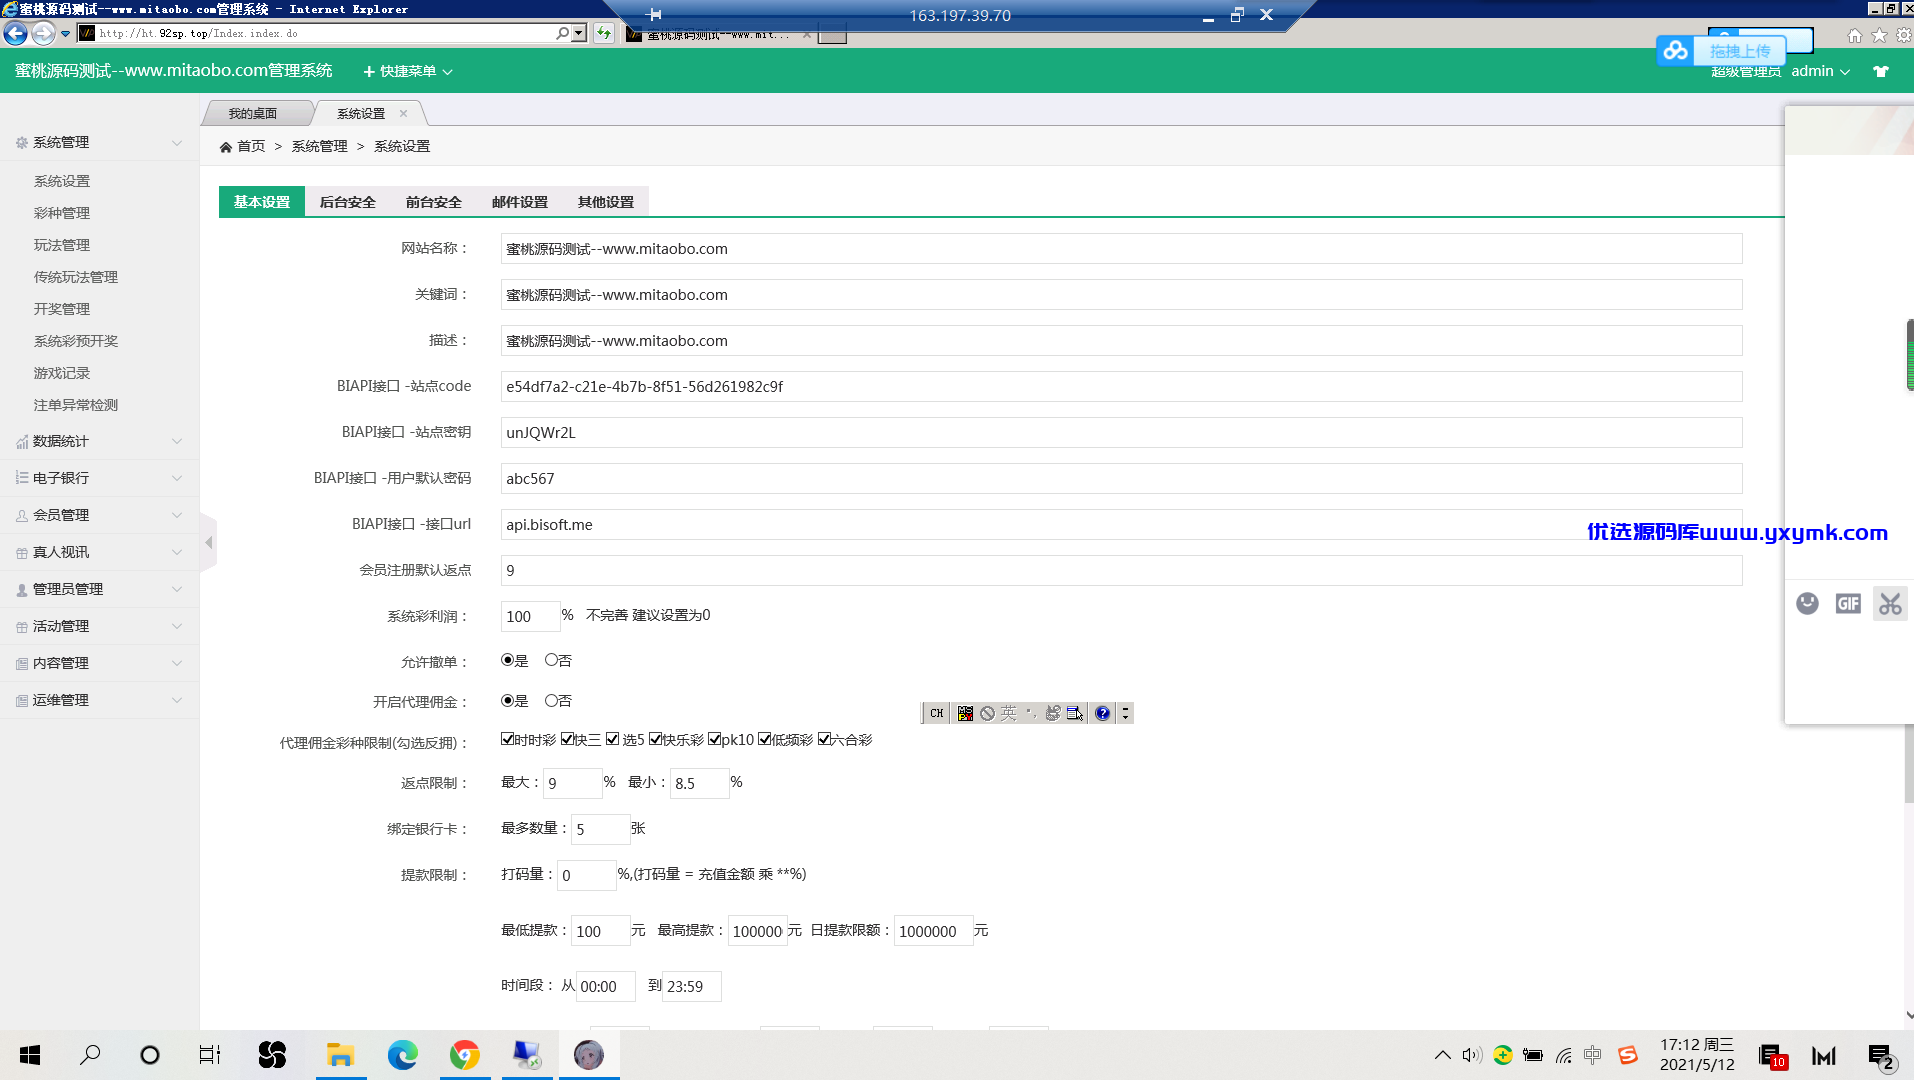Screen dimensions: 1914x1080
Task: Expand the 会员管理 sidebar section
Action: pos(99,515)
